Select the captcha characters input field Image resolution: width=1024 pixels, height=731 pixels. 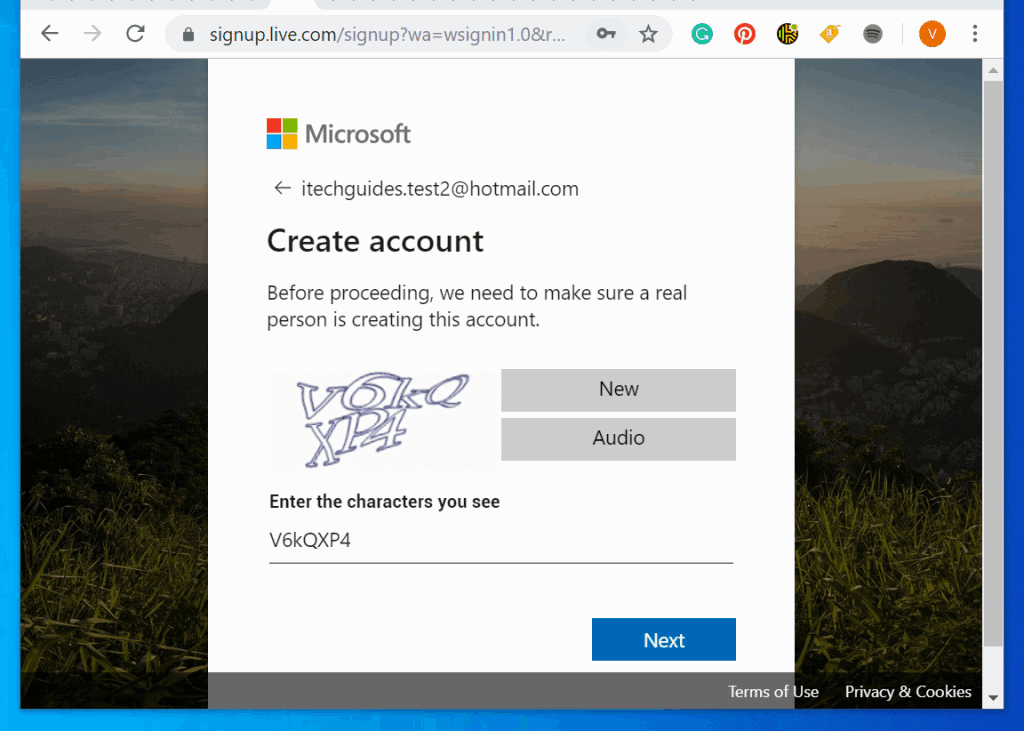[x=500, y=539]
